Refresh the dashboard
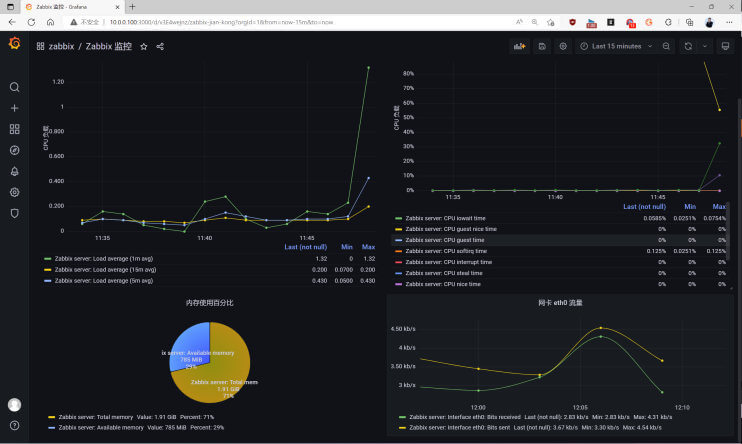Image resolution: width=742 pixels, height=444 pixels. (688, 46)
